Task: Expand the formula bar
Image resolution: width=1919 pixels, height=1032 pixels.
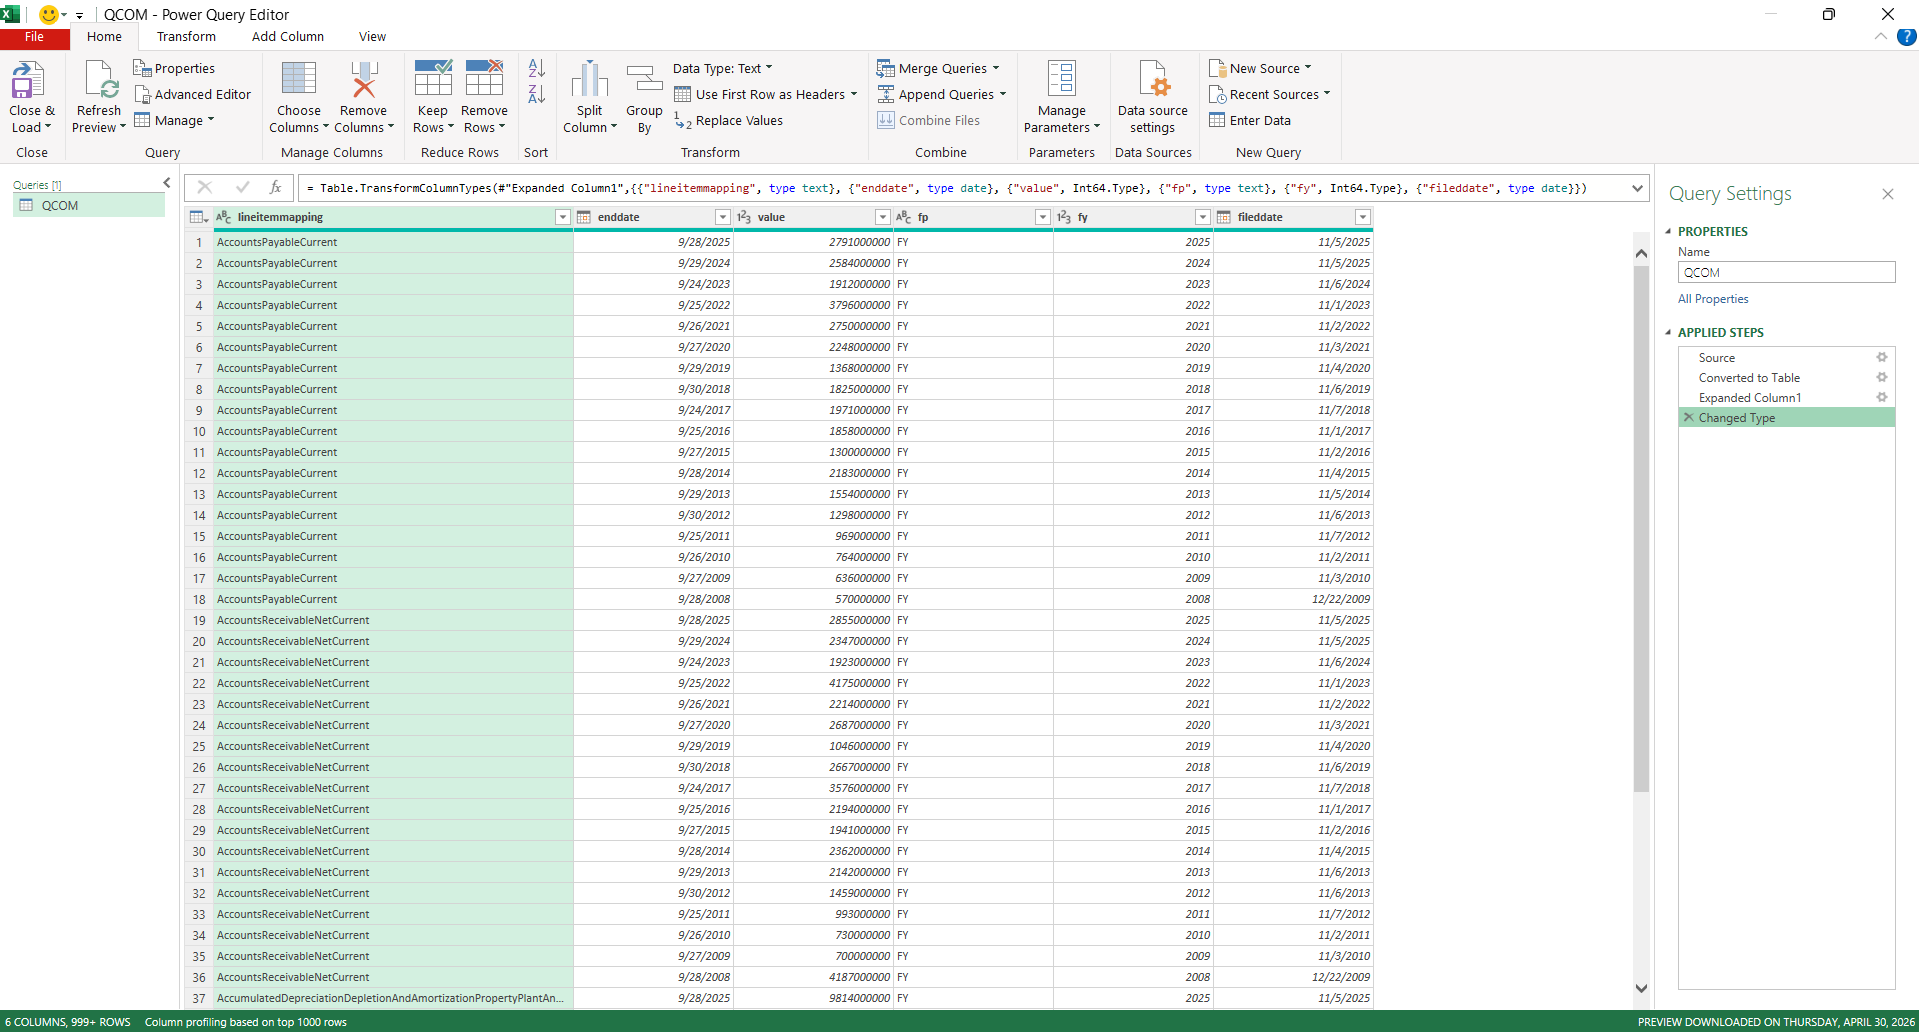Action: 1638,188
